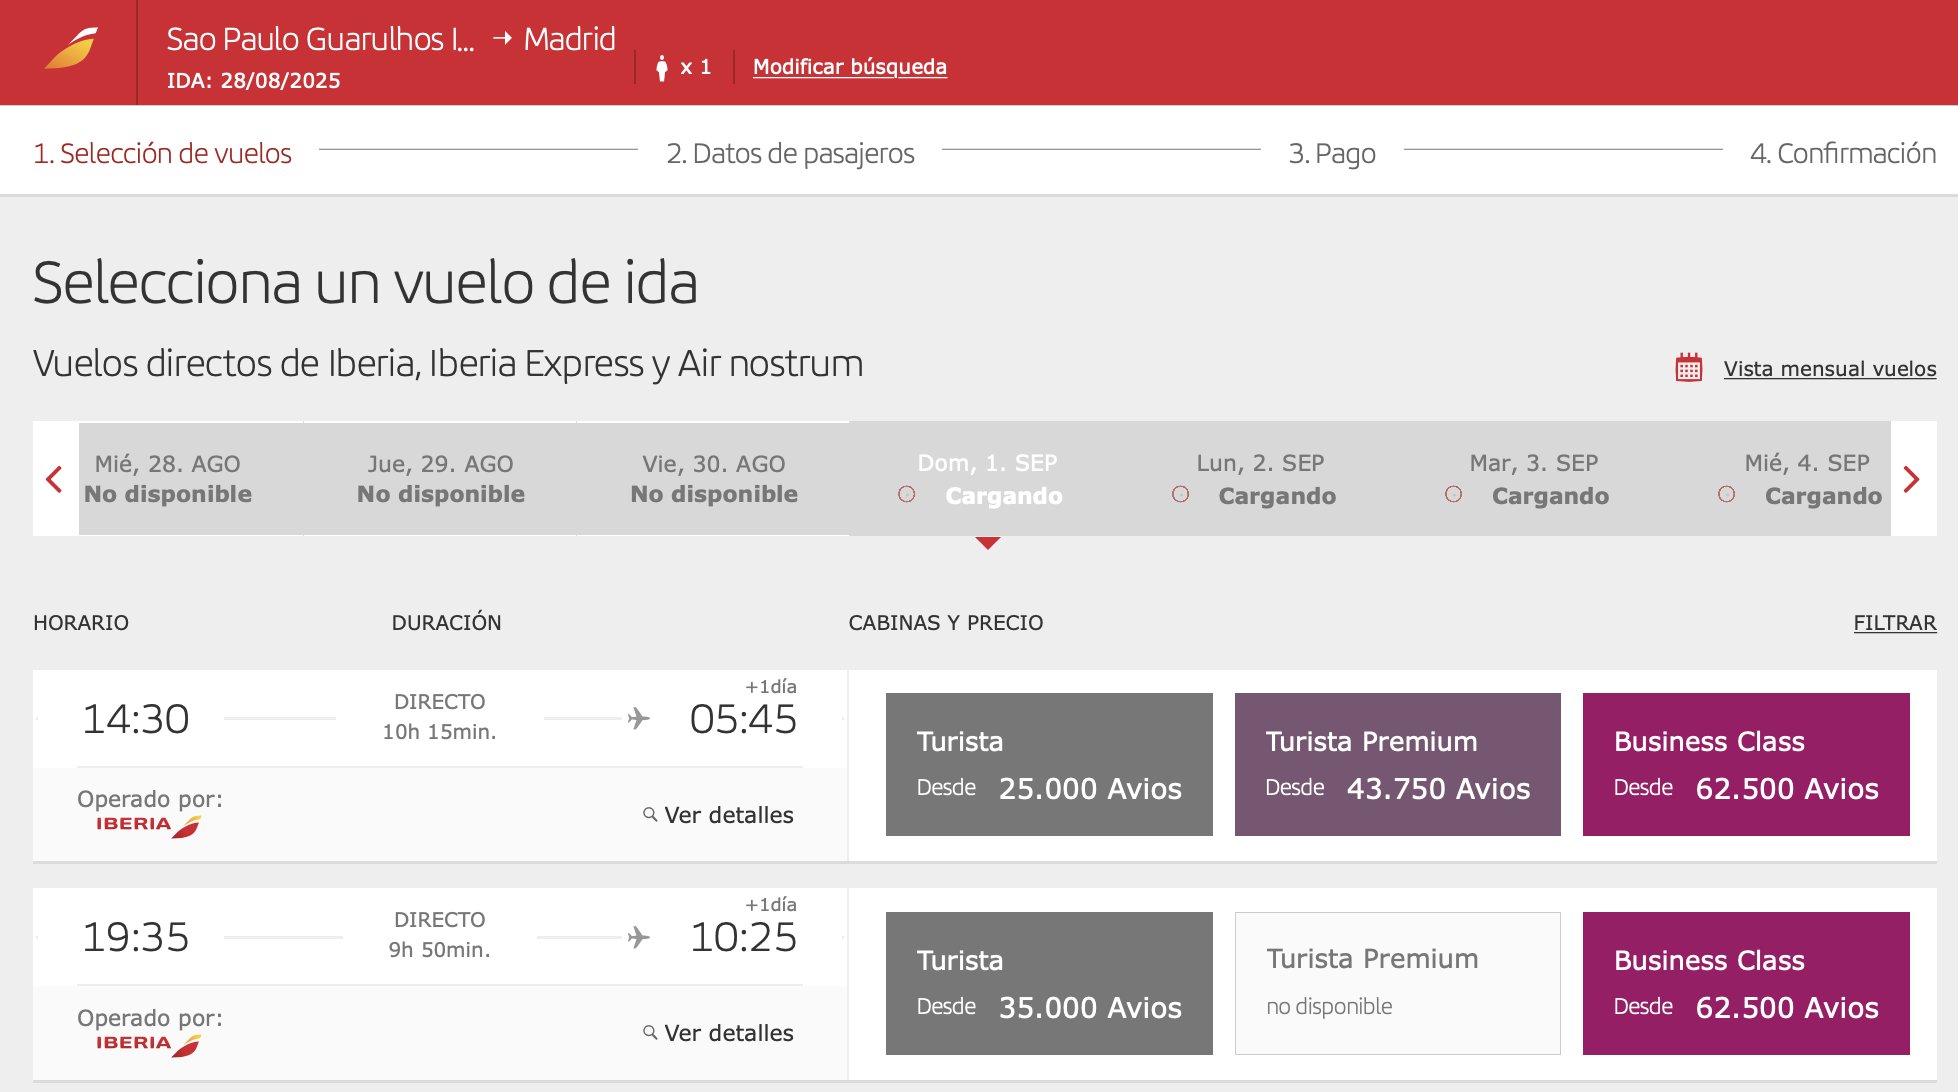The width and height of the screenshot is (1958, 1092).
Task: Click magnifier icon beside 14:30 Ver detalles
Action: tap(650, 815)
